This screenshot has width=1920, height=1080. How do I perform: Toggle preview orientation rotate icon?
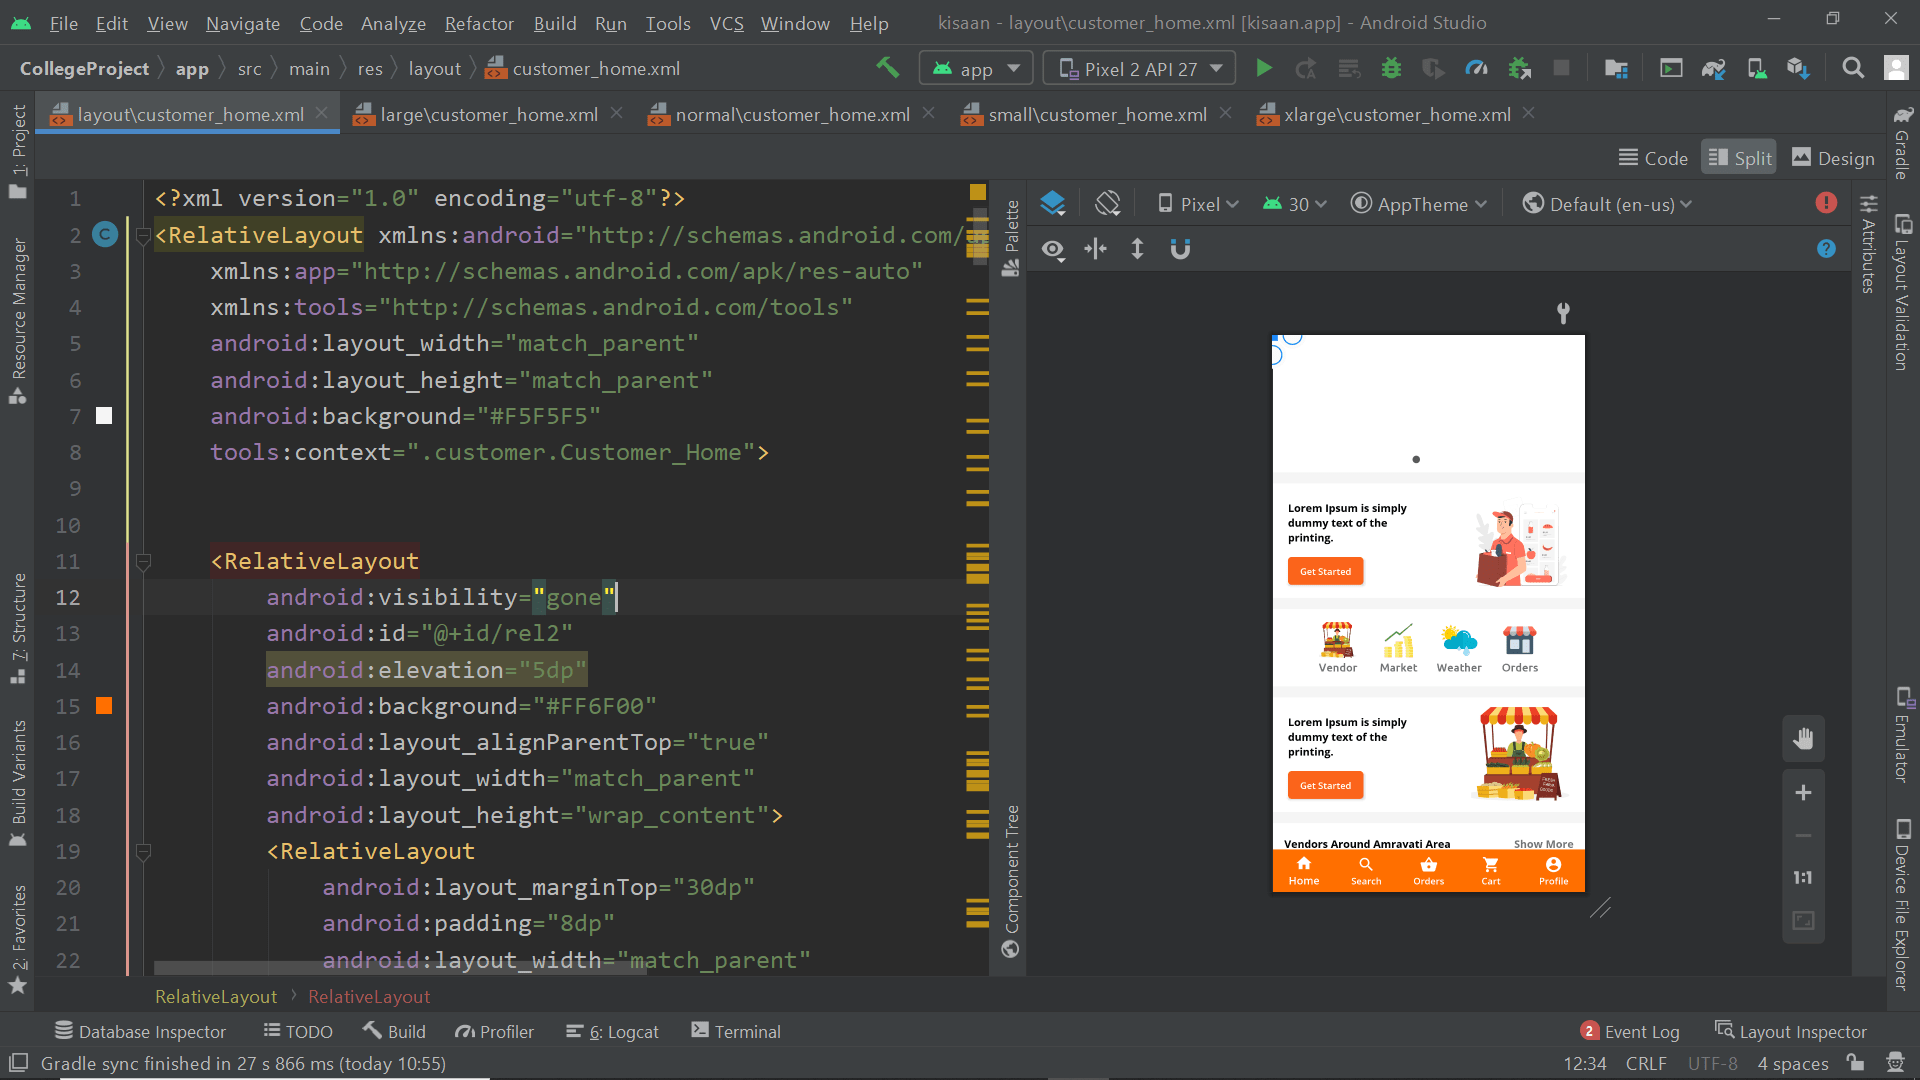[1107, 204]
